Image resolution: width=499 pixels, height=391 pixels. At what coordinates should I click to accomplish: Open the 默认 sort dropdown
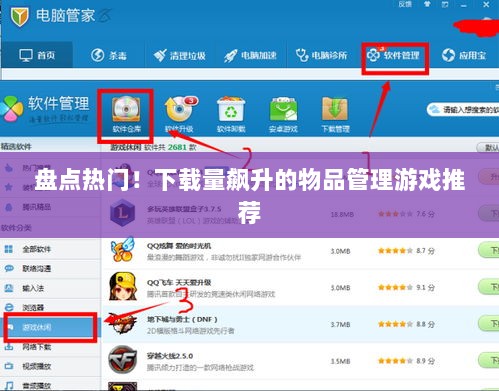[488, 147]
